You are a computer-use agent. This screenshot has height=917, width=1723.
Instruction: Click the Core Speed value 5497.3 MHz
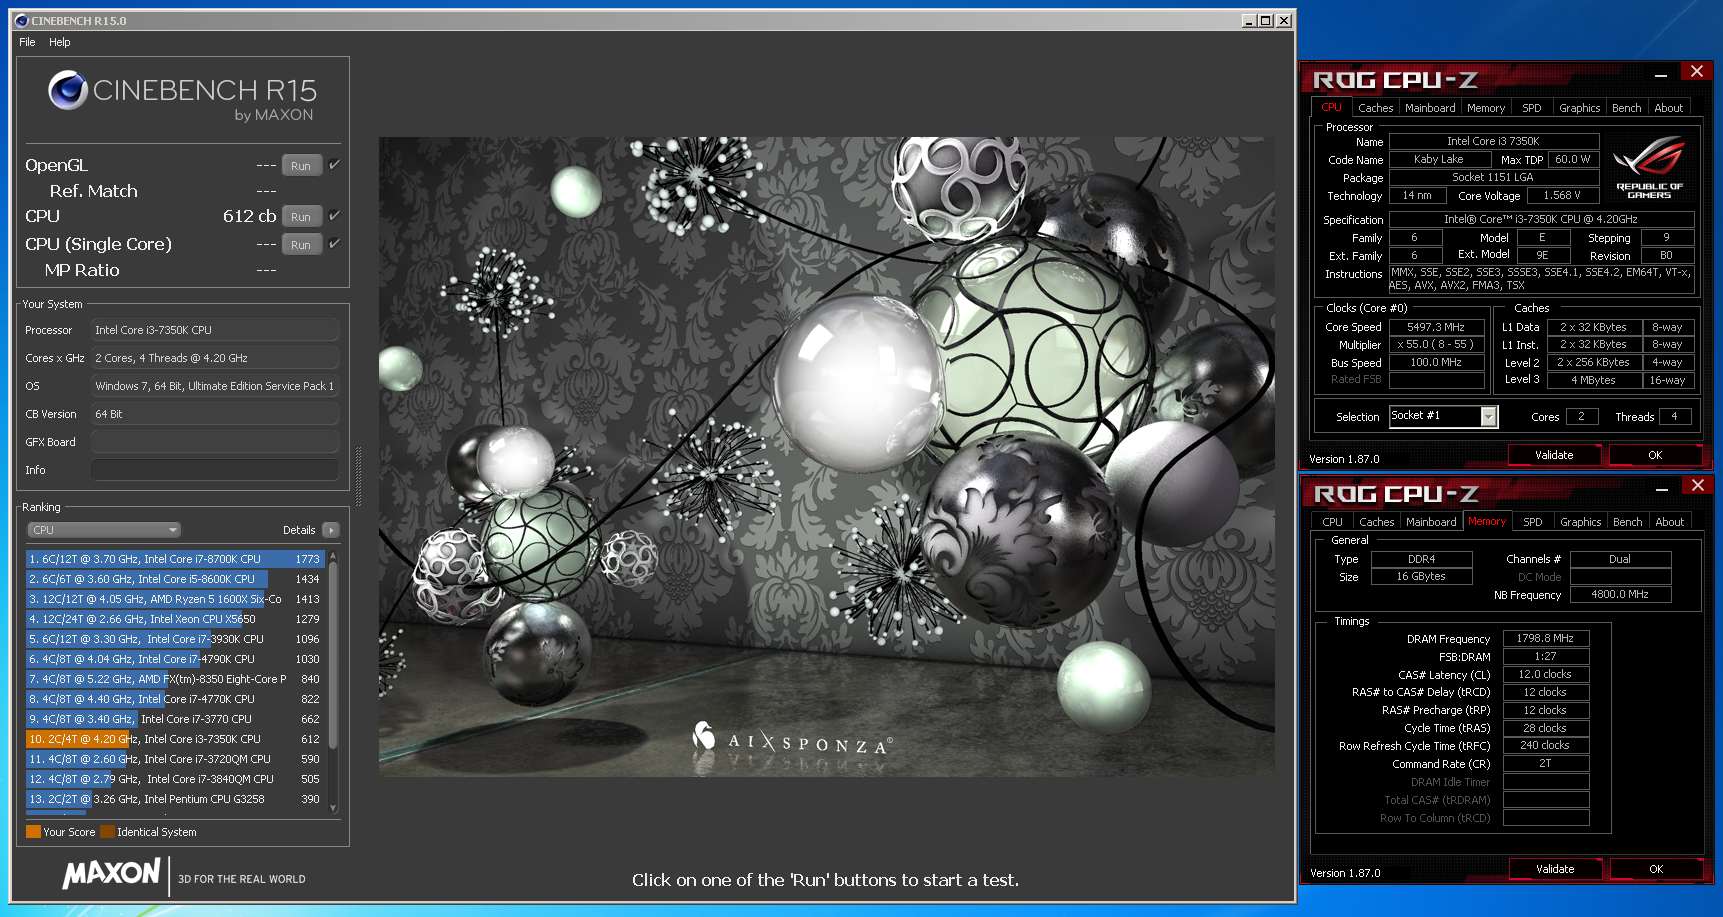click(x=1436, y=327)
